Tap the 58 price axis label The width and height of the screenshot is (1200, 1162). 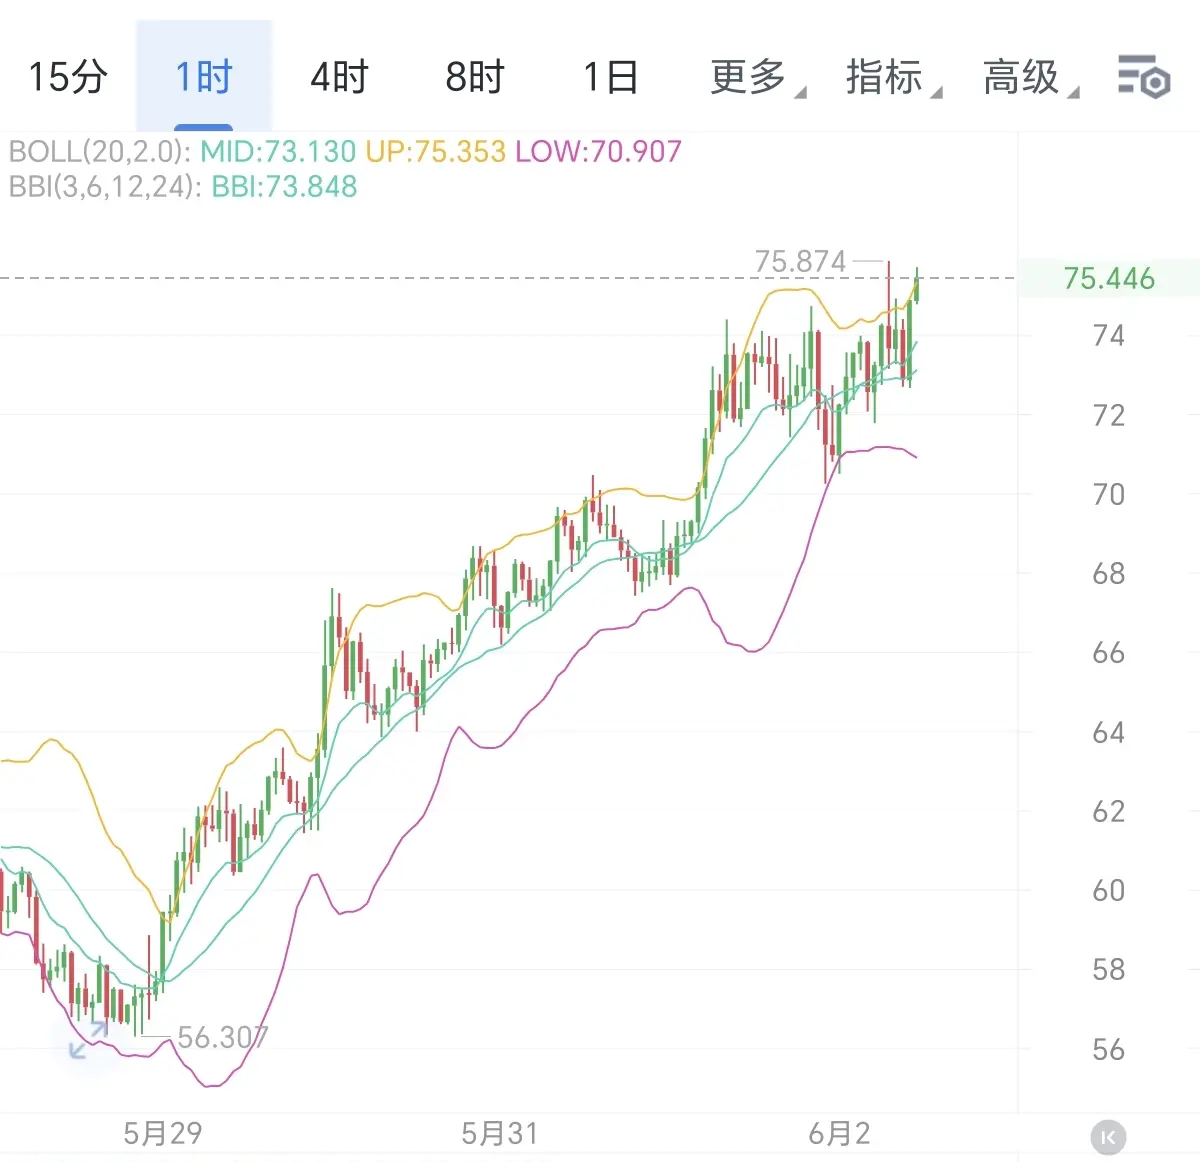click(x=1108, y=969)
